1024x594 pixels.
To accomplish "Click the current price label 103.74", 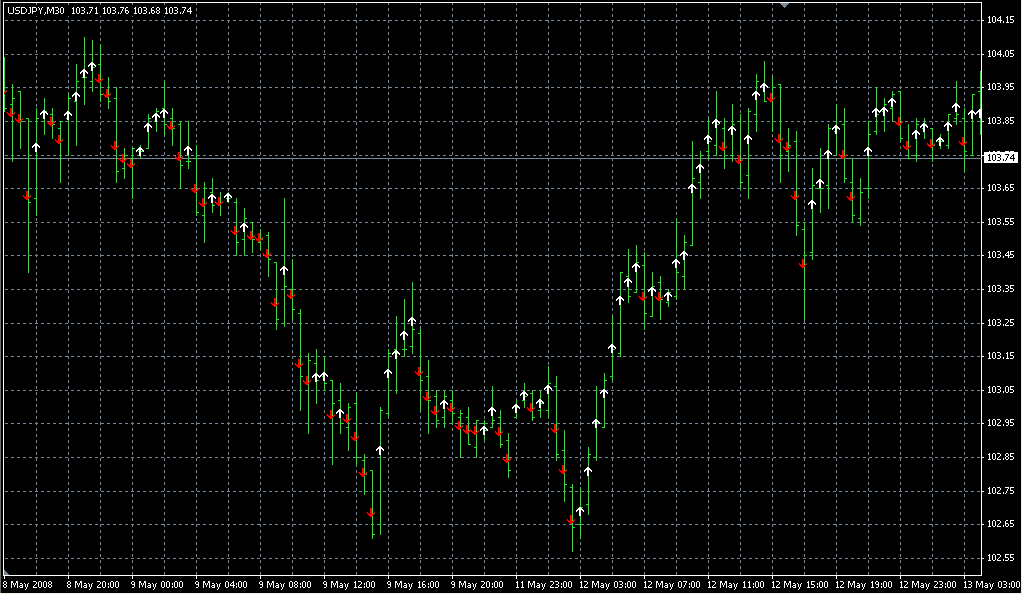I will point(1000,158).
